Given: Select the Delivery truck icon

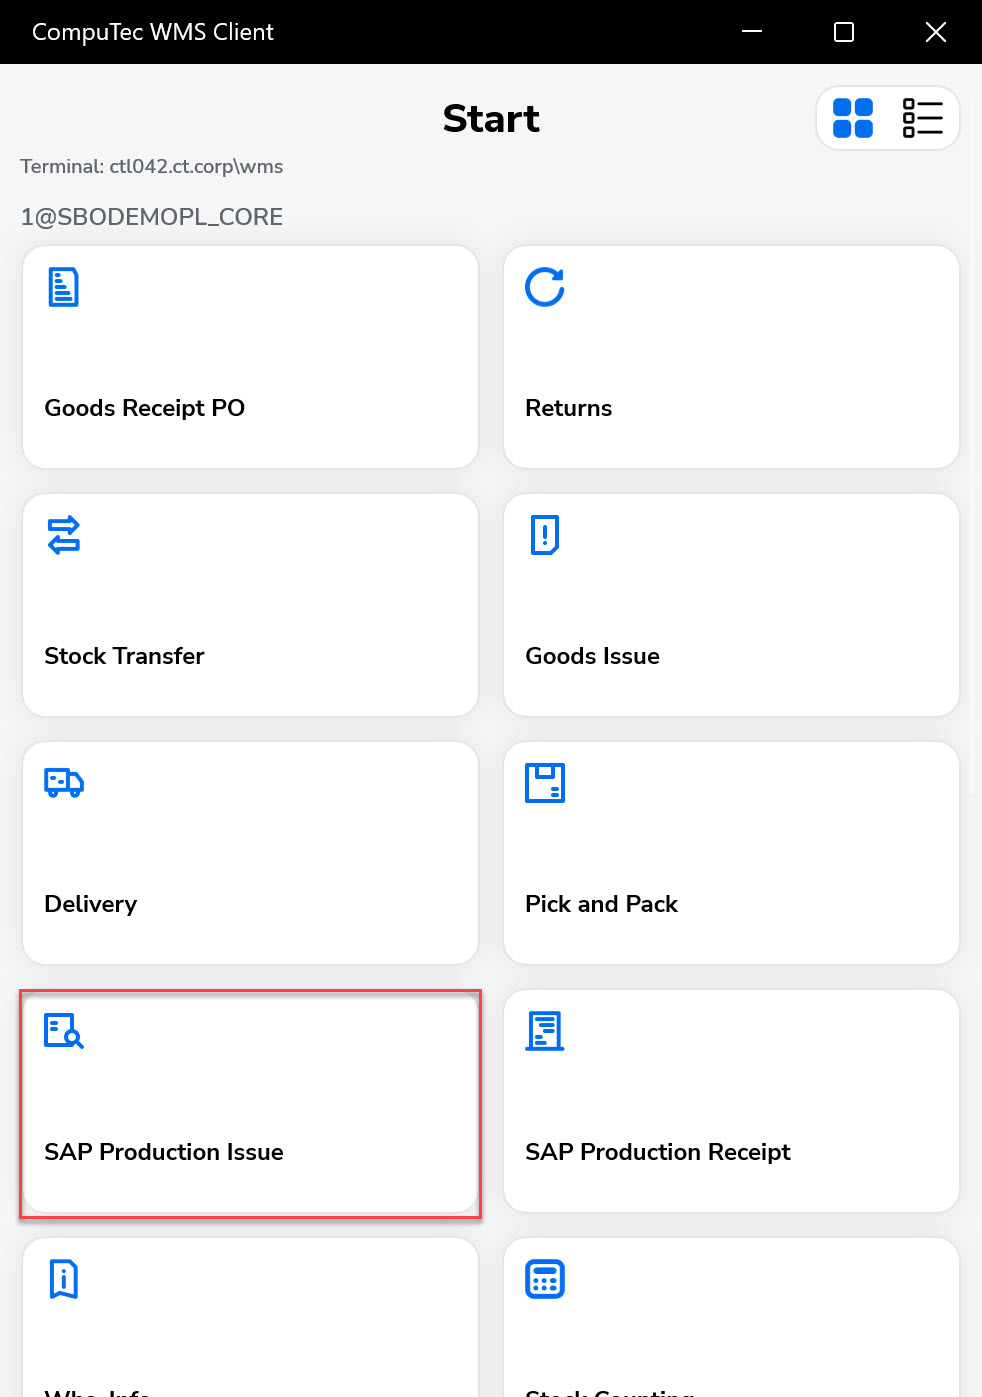Looking at the screenshot, I should click(x=63, y=783).
